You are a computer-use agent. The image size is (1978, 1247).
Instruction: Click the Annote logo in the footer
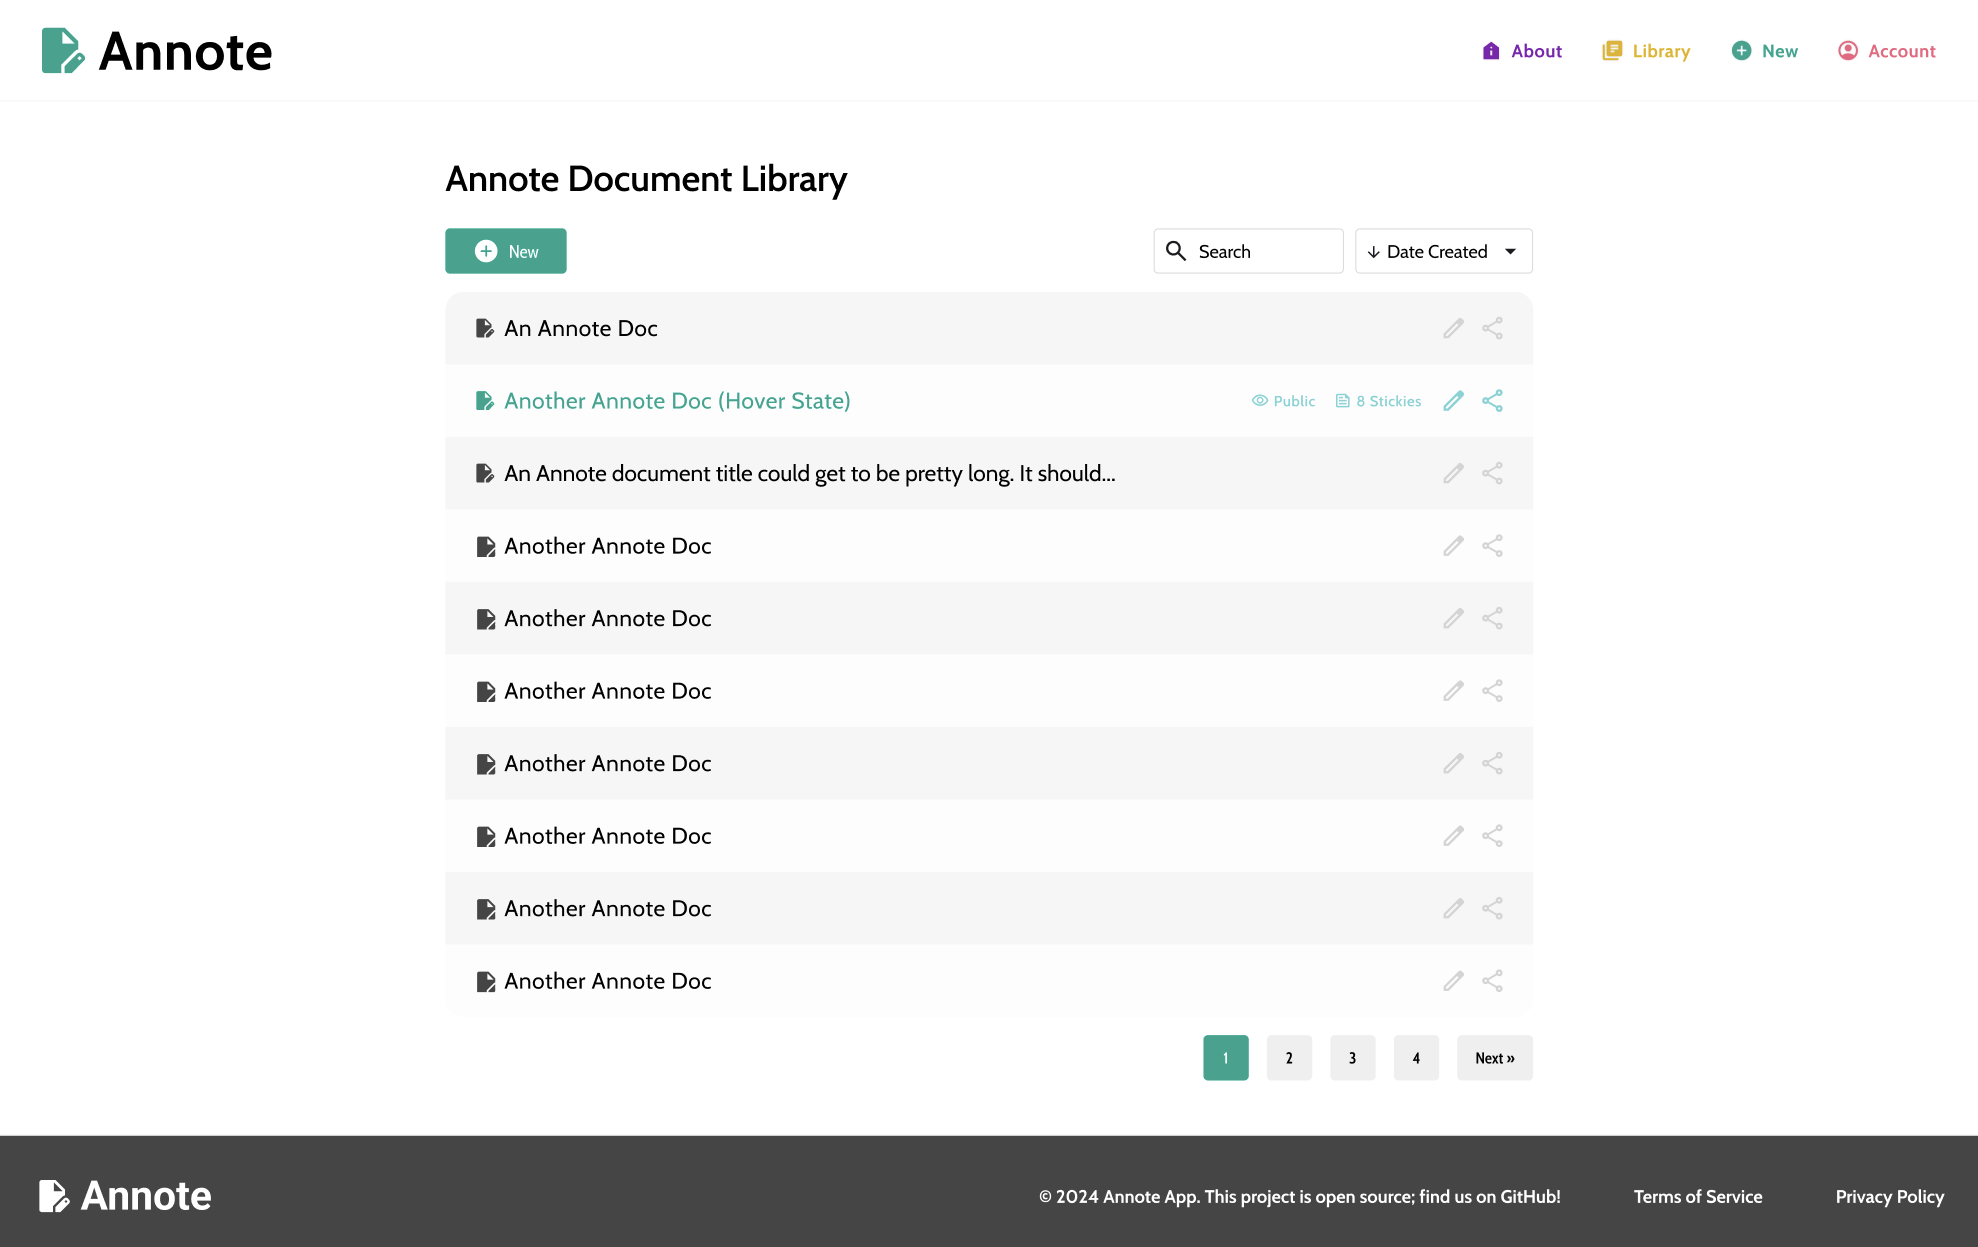[125, 1196]
